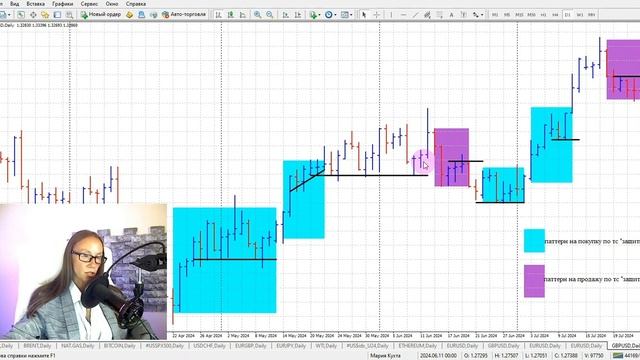Select the equidistant channel tool
The height and width of the screenshot is (360, 640).
[427, 15]
